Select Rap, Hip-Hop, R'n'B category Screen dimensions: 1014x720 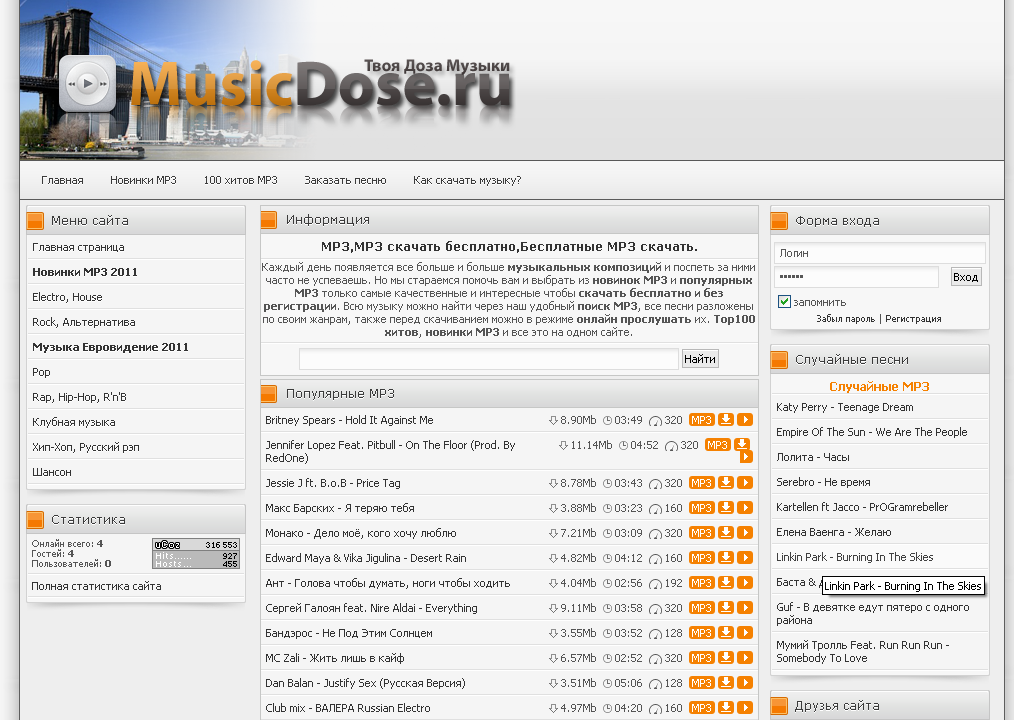point(79,397)
